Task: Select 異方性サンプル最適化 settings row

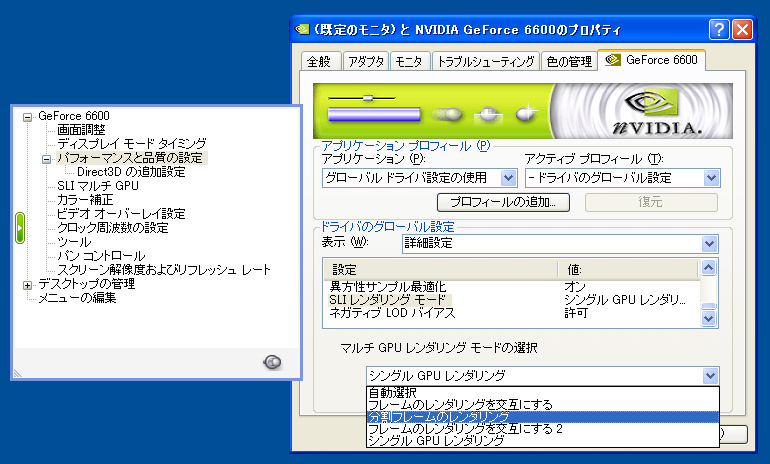Action: point(511,287)
